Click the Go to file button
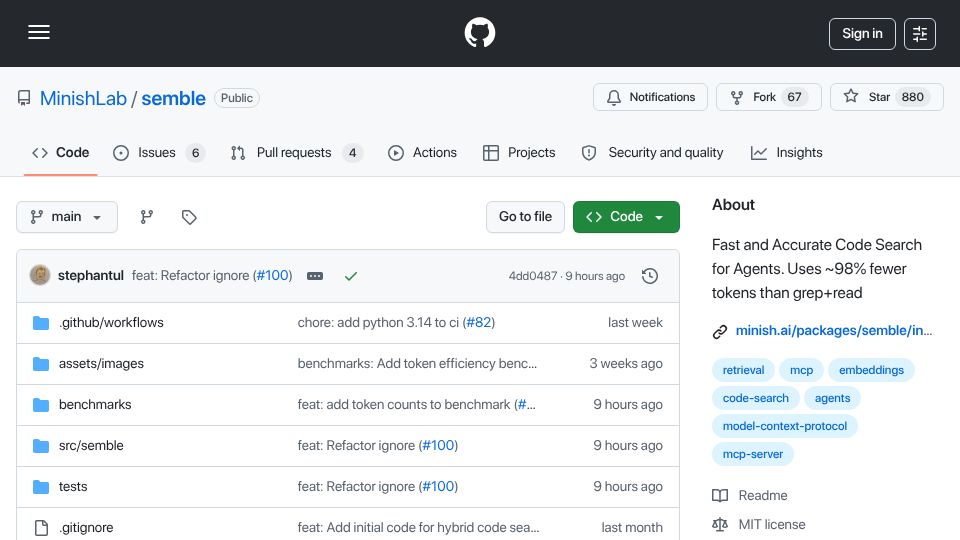960x540 pixels. [x=525, y=217]
